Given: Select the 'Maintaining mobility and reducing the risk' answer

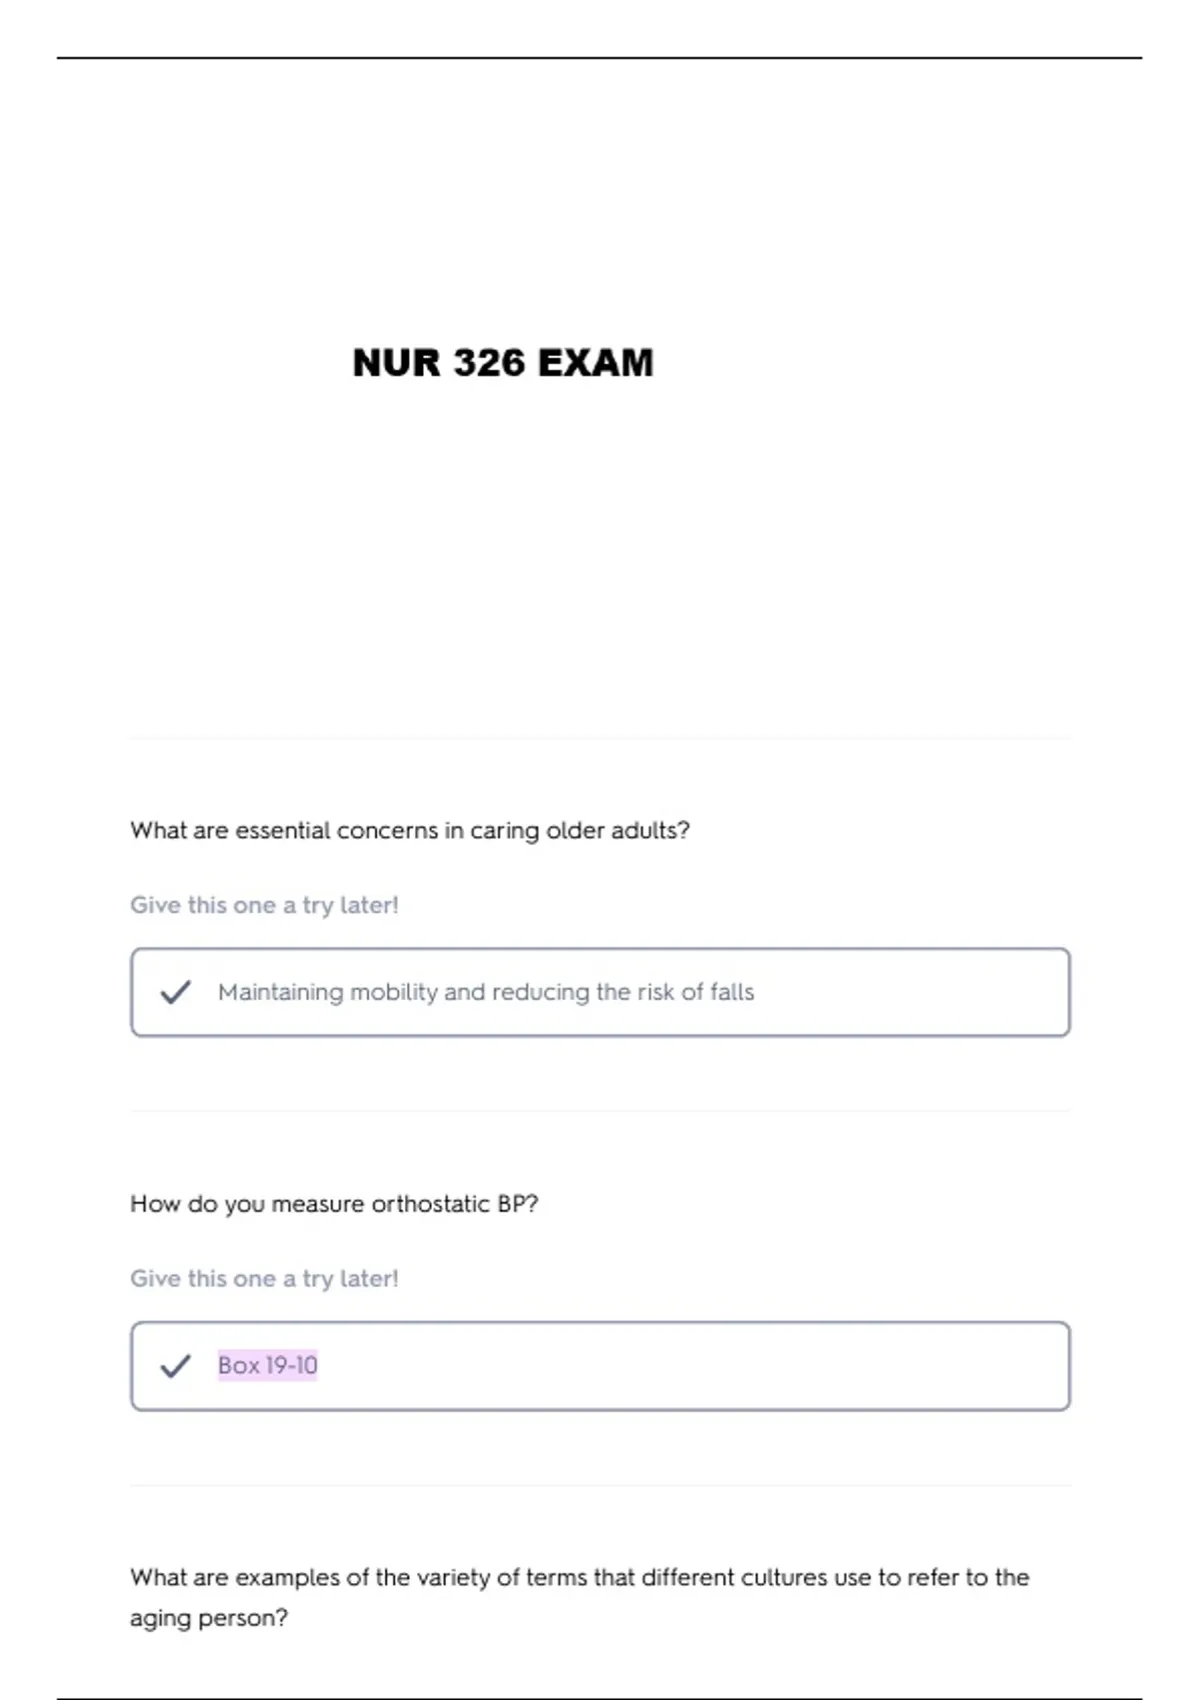Looking at the screenshot, I should click(486, 992).
